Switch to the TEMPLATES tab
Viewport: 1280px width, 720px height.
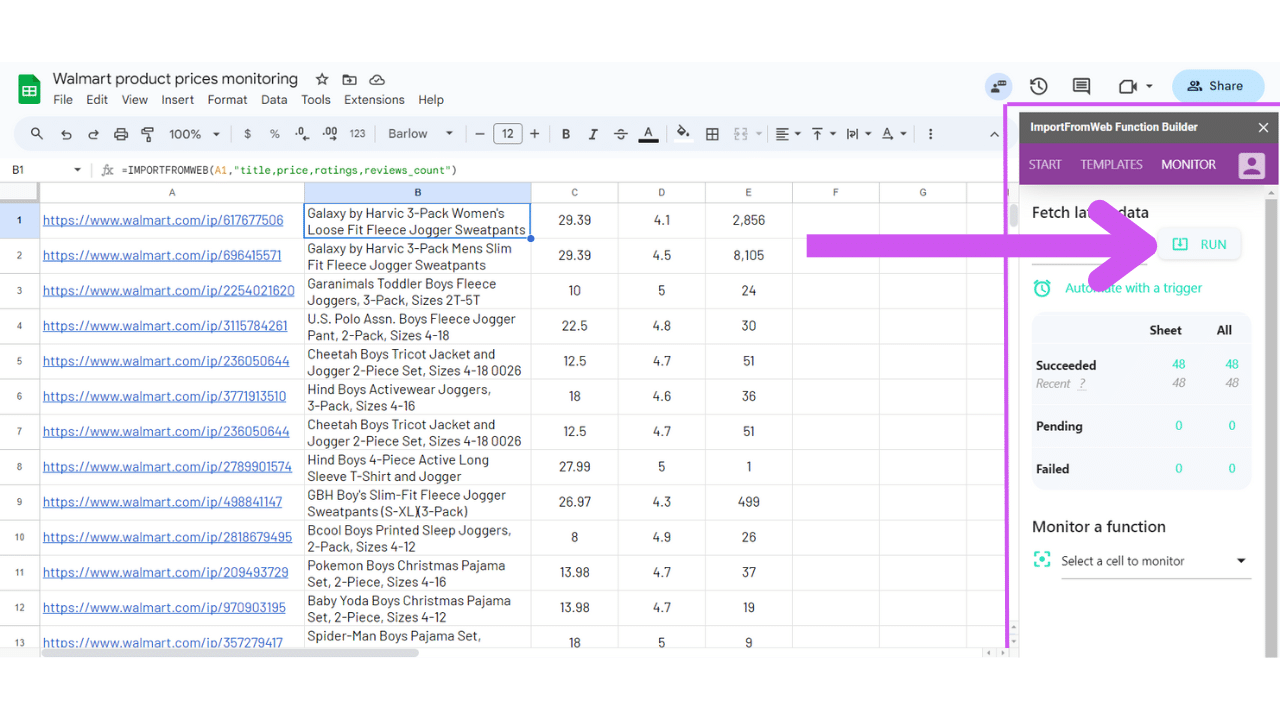(1111, 165)
